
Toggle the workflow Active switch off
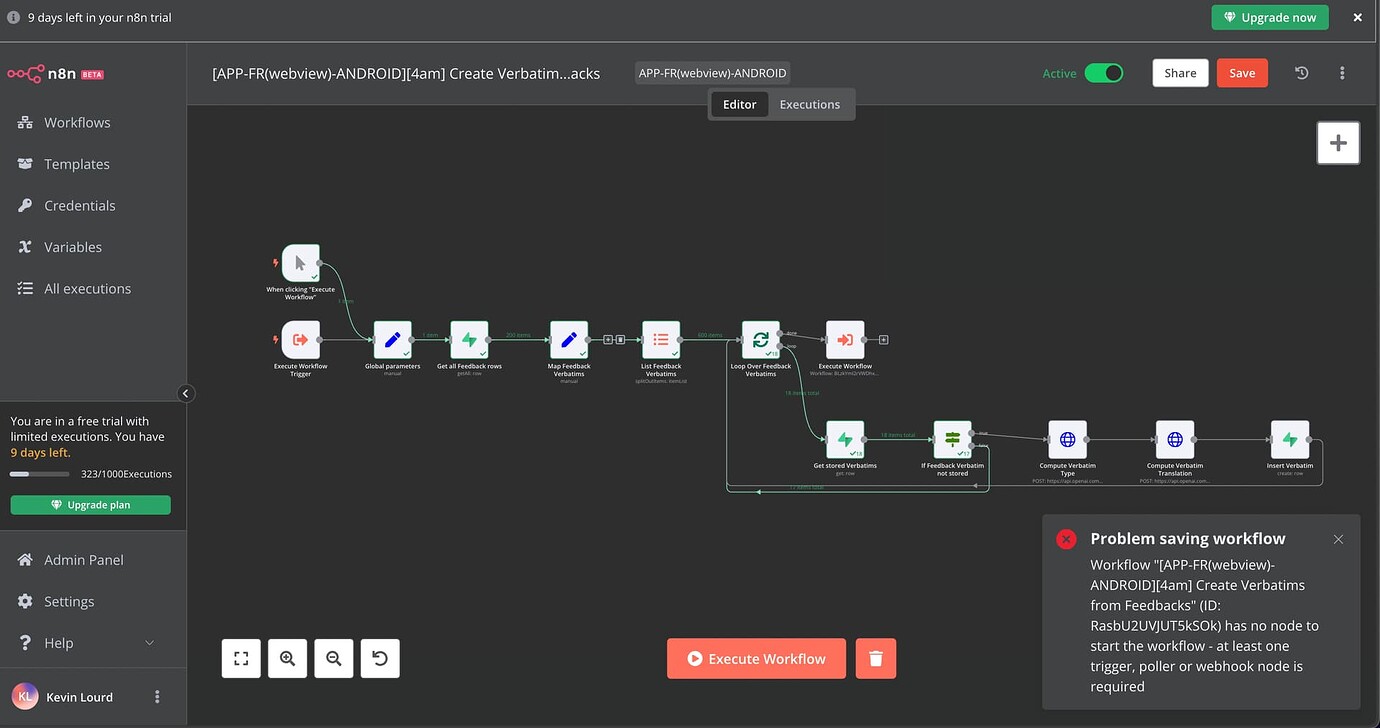pyautogui.click(x=1104, y=72)
